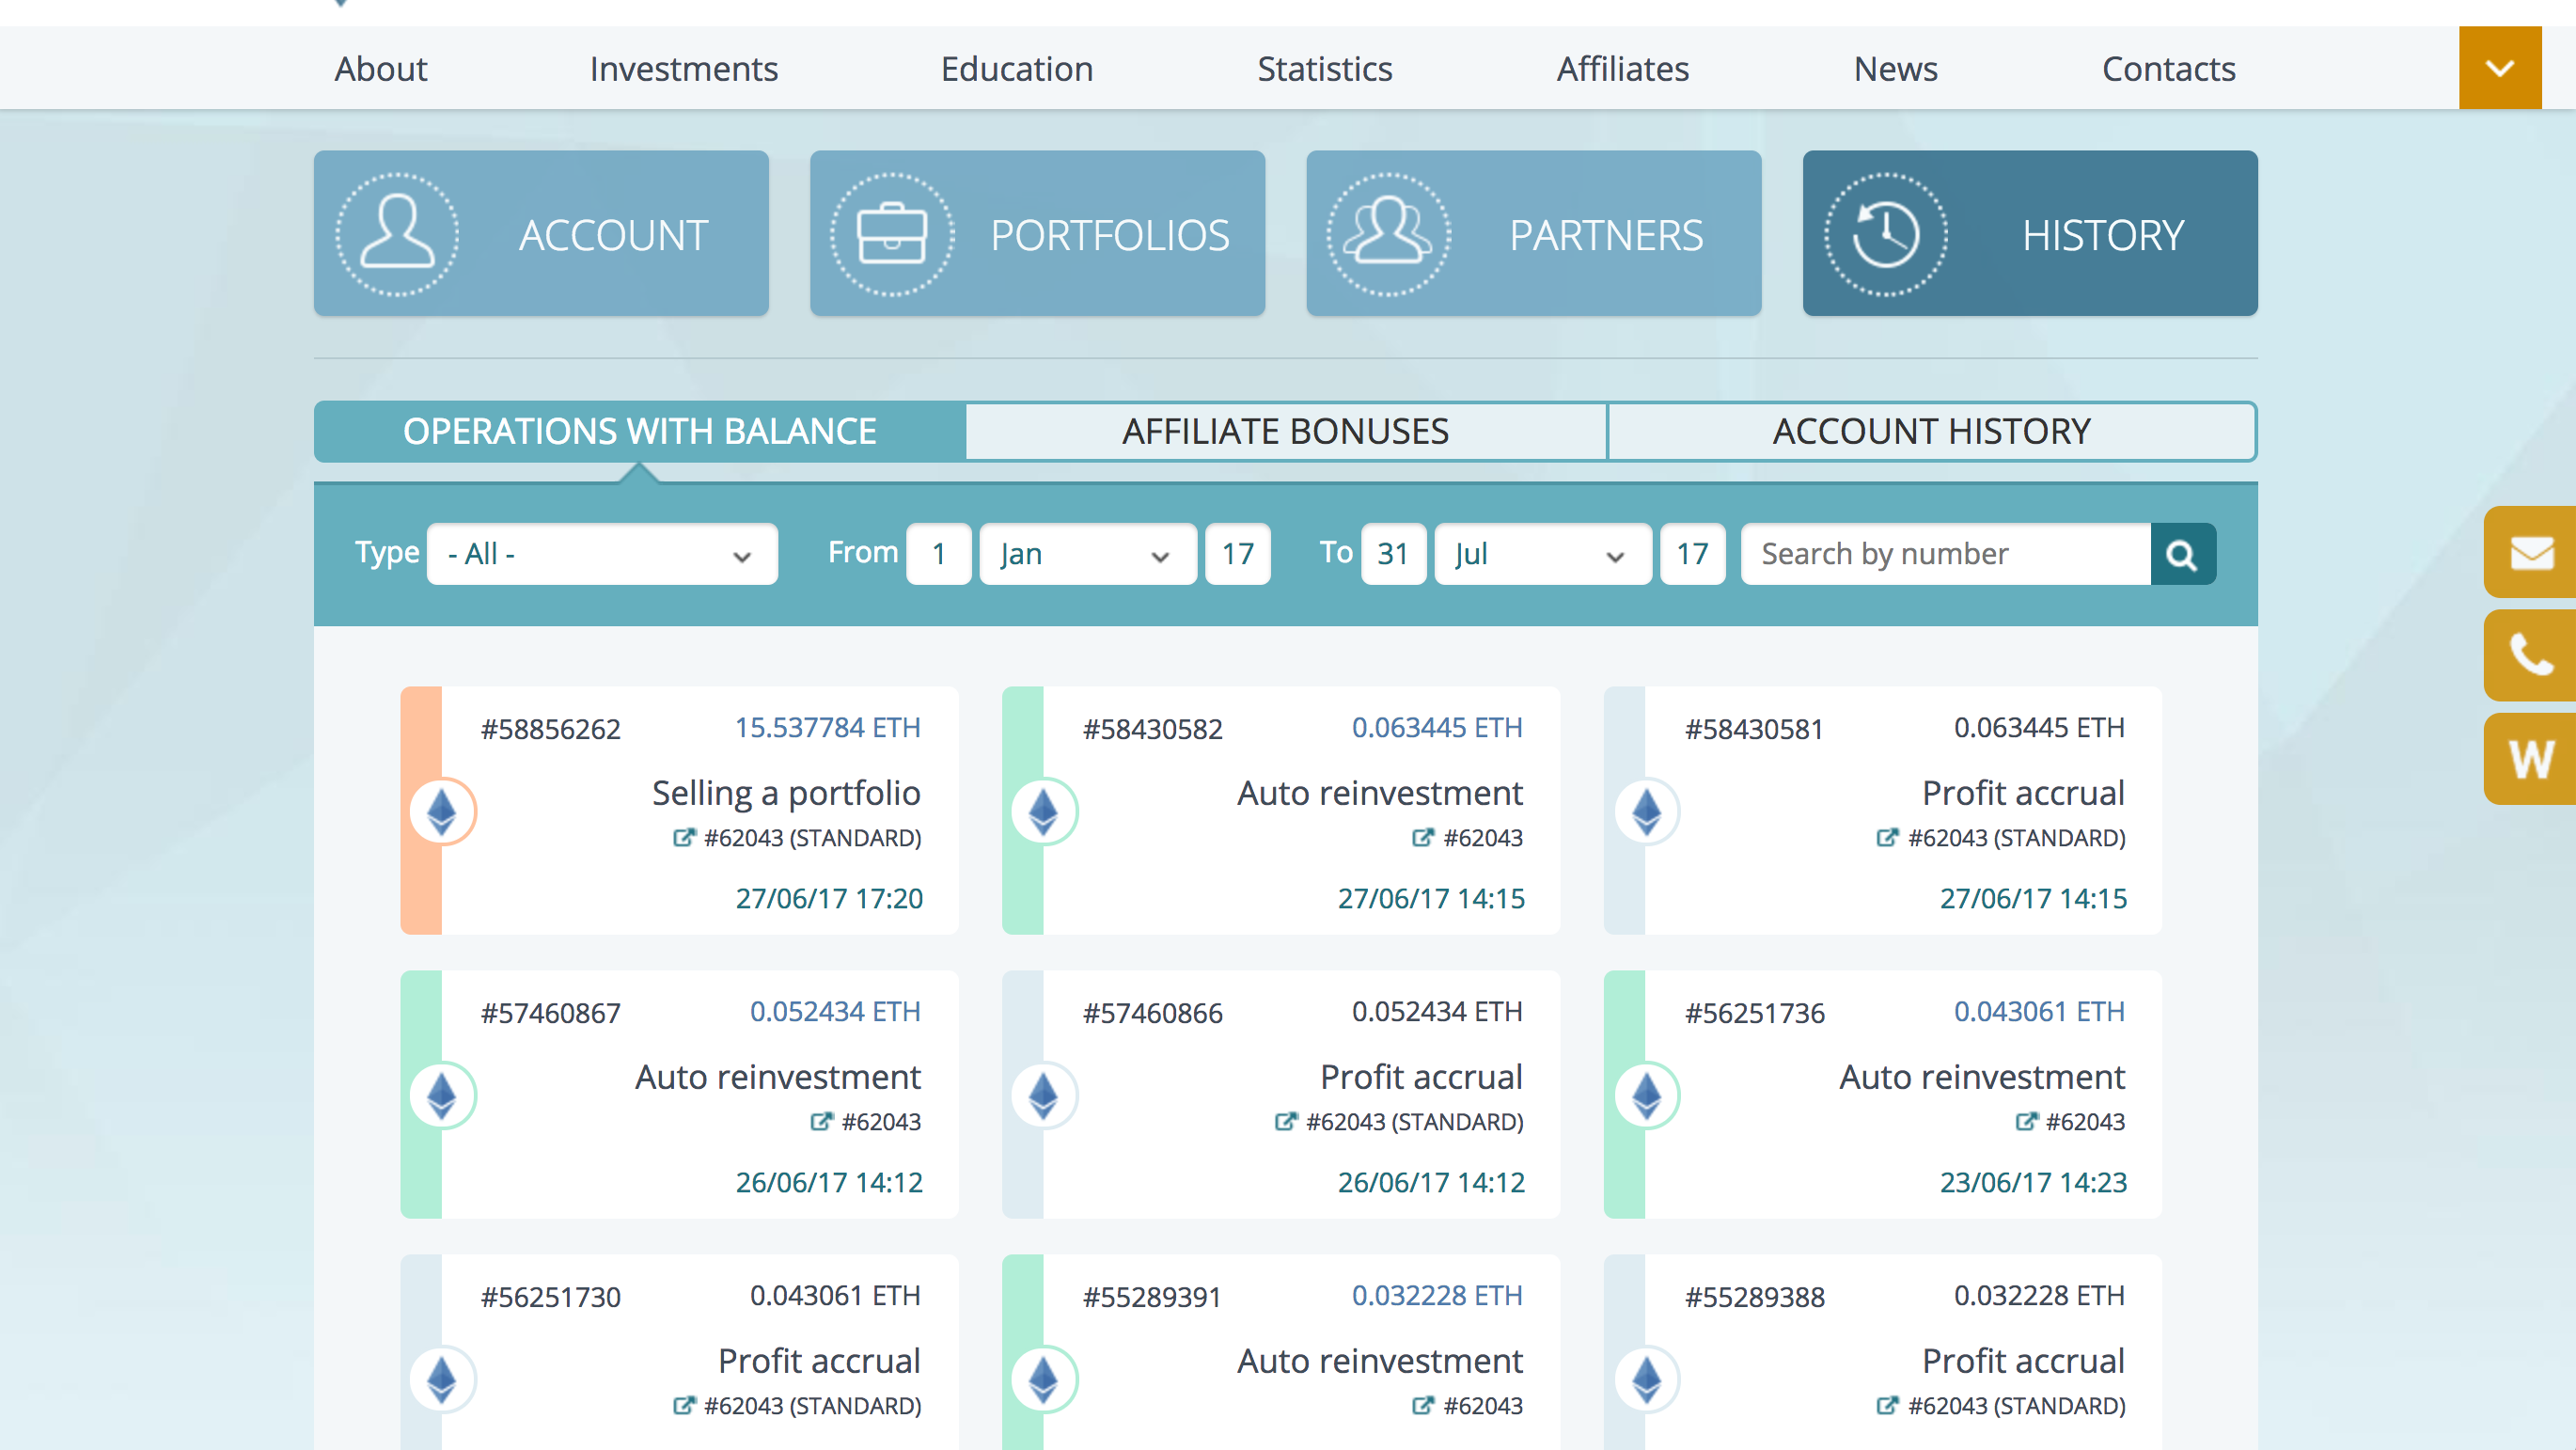This screenshot has height=1450, width=2576.
Task: Click the To day field showing 31
Action: (x=1394, y=554)
